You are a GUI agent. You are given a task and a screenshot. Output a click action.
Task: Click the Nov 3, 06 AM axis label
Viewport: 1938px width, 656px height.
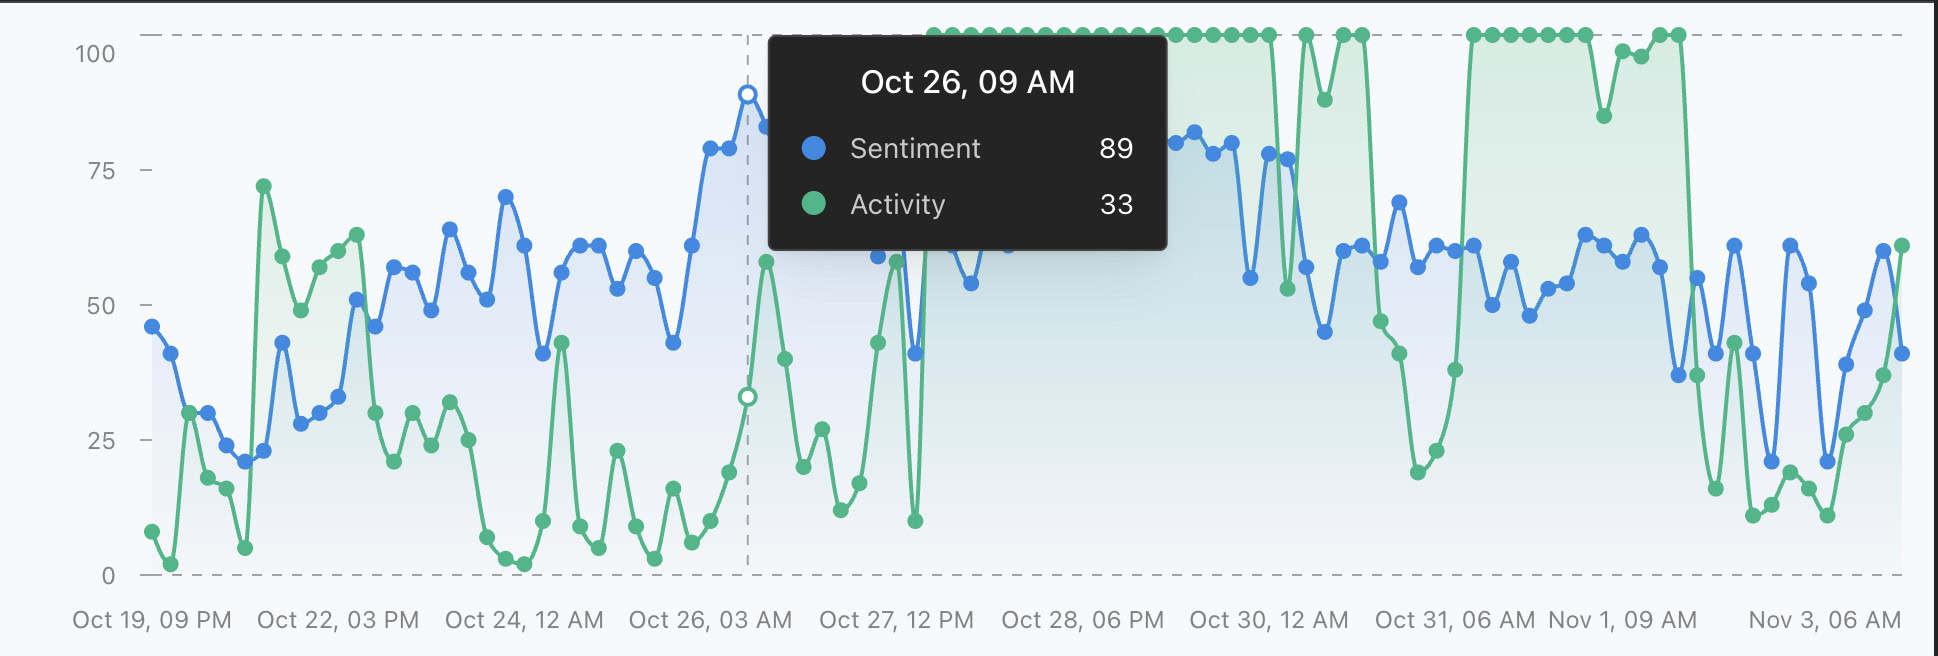pos(1825,620)
